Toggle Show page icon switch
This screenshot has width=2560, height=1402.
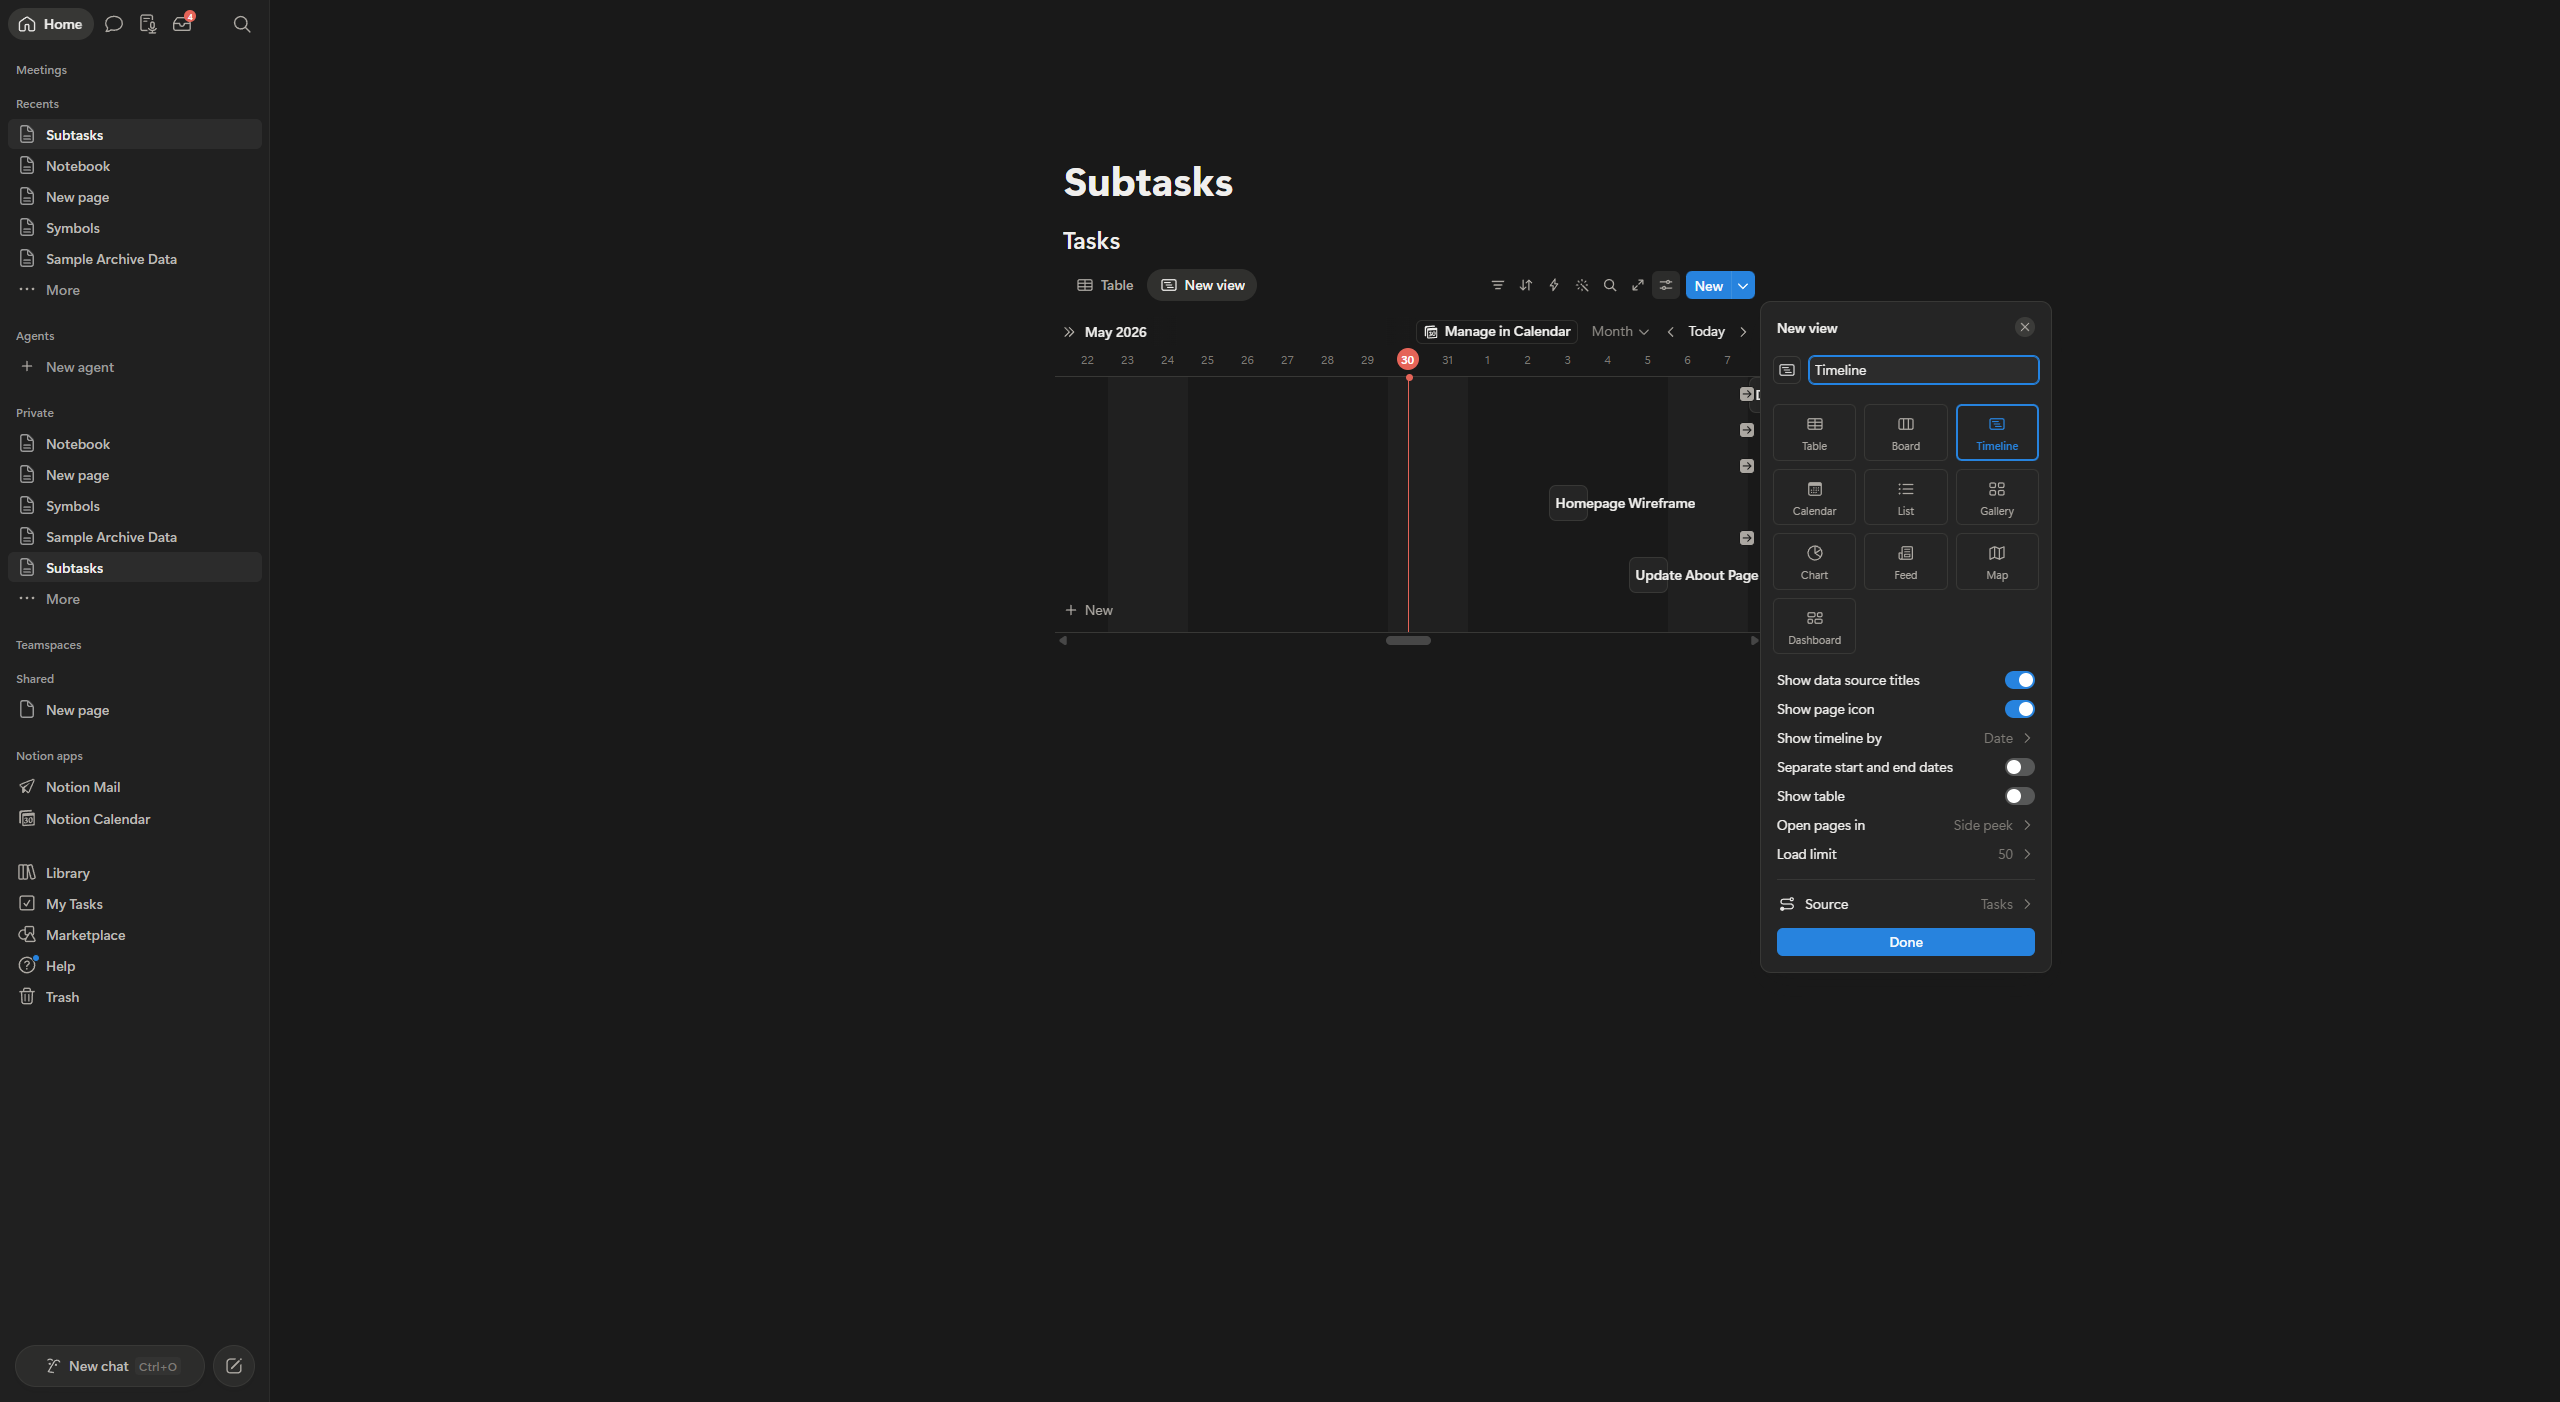point(2019,709)
